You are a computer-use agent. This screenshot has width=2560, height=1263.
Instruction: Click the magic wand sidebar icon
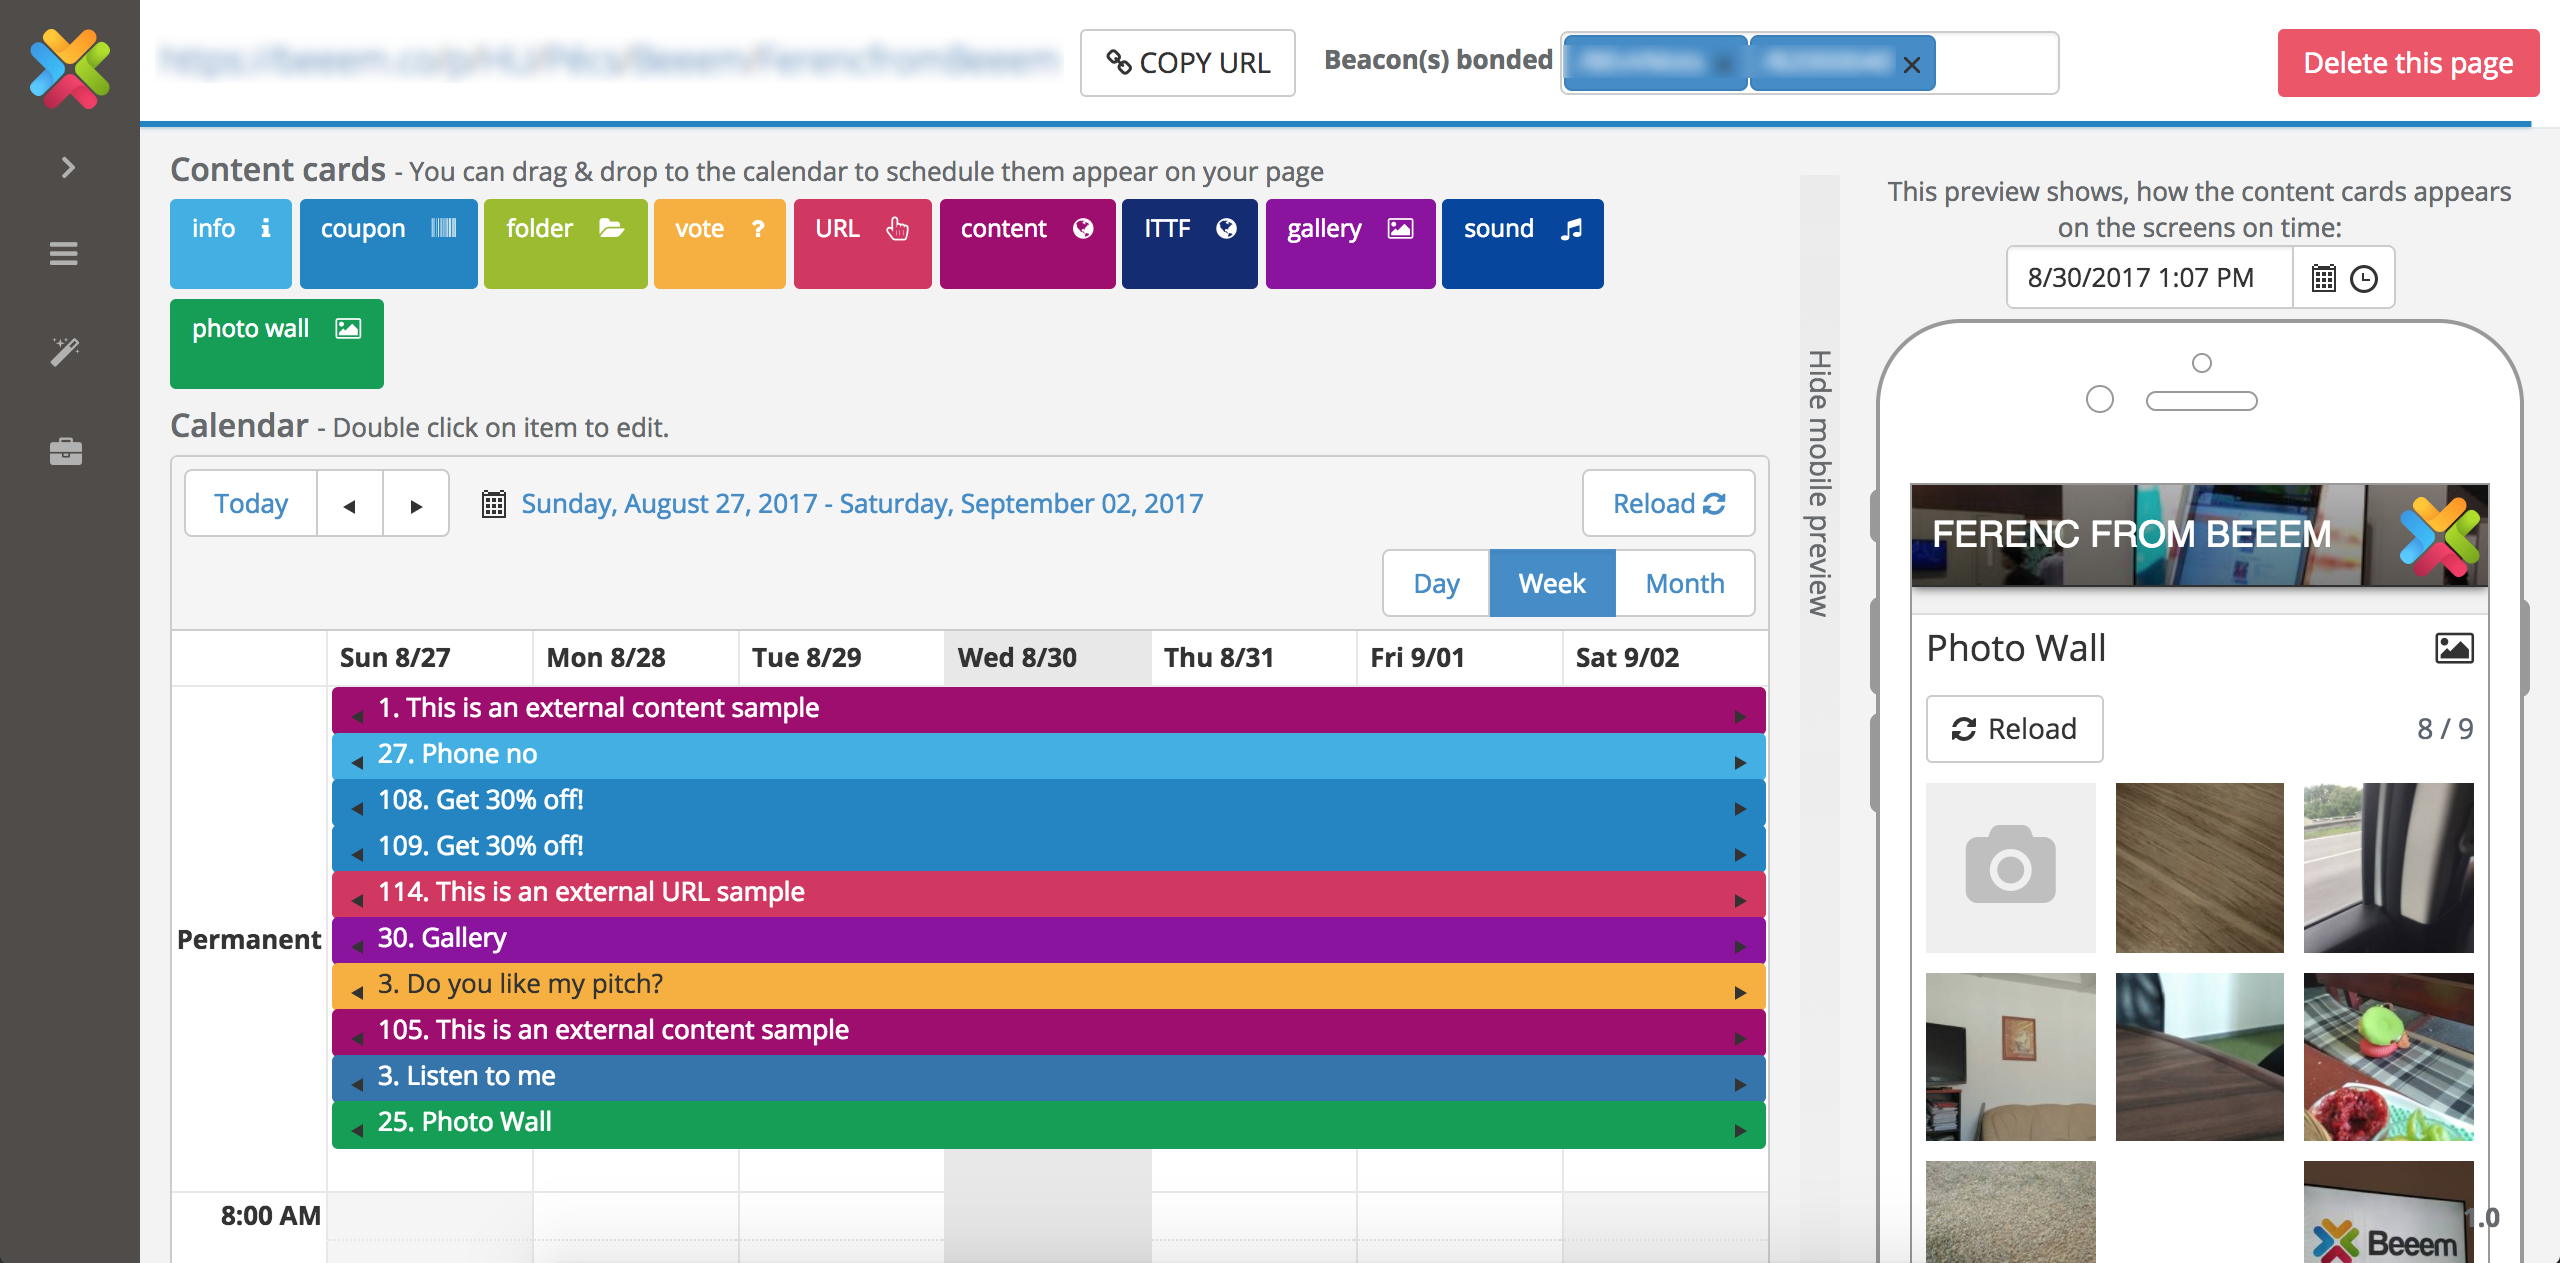point(66,351)
